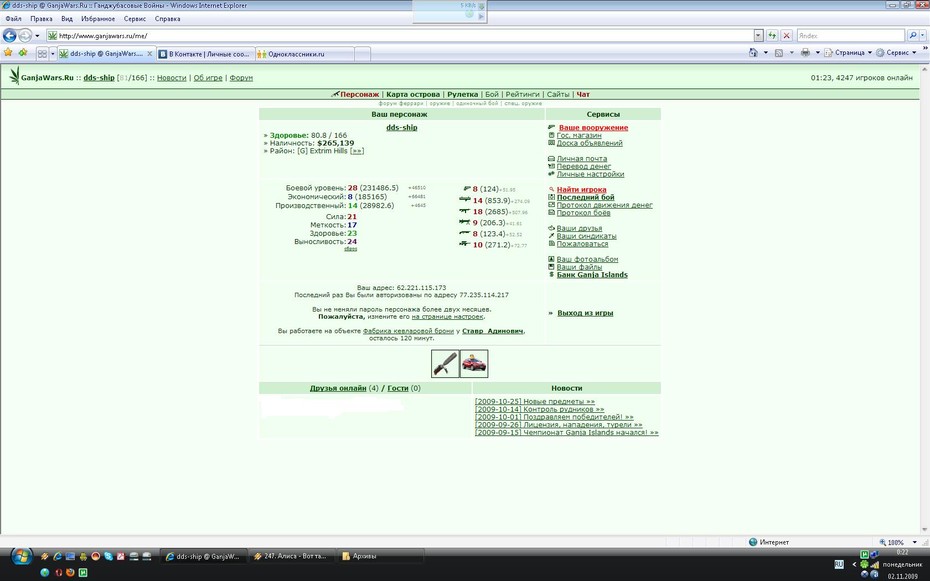930x581 pixels.
Task: Expand the Print options dropdown arrow
Action: 817,53
